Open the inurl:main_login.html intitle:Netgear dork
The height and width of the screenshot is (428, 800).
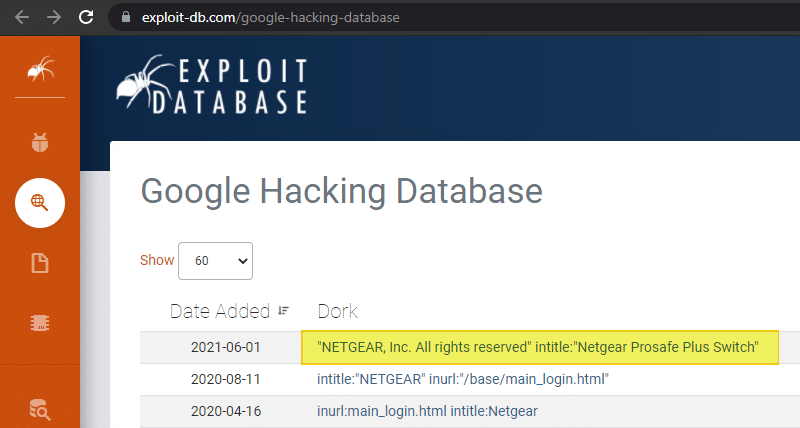[x=425, y=410]
